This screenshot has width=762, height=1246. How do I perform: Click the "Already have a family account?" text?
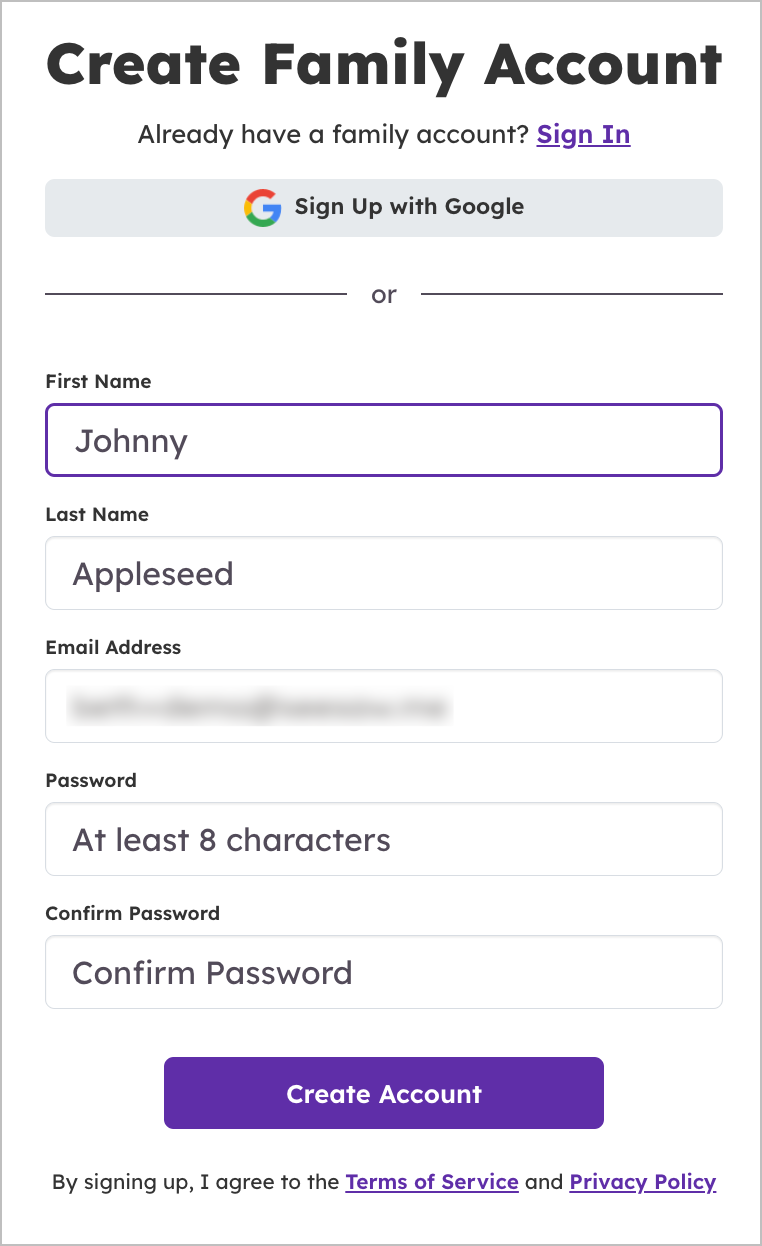[x=333, y=135]
